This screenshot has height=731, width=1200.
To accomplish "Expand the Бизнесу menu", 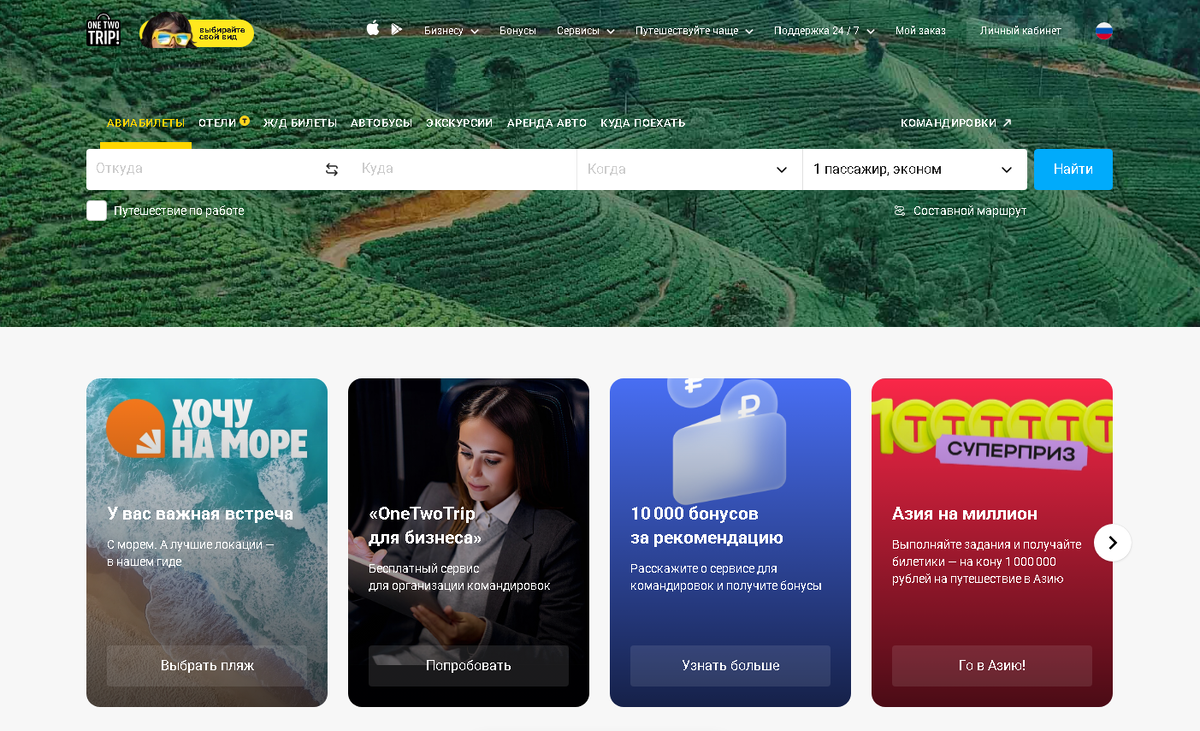I will click(451, 31).
